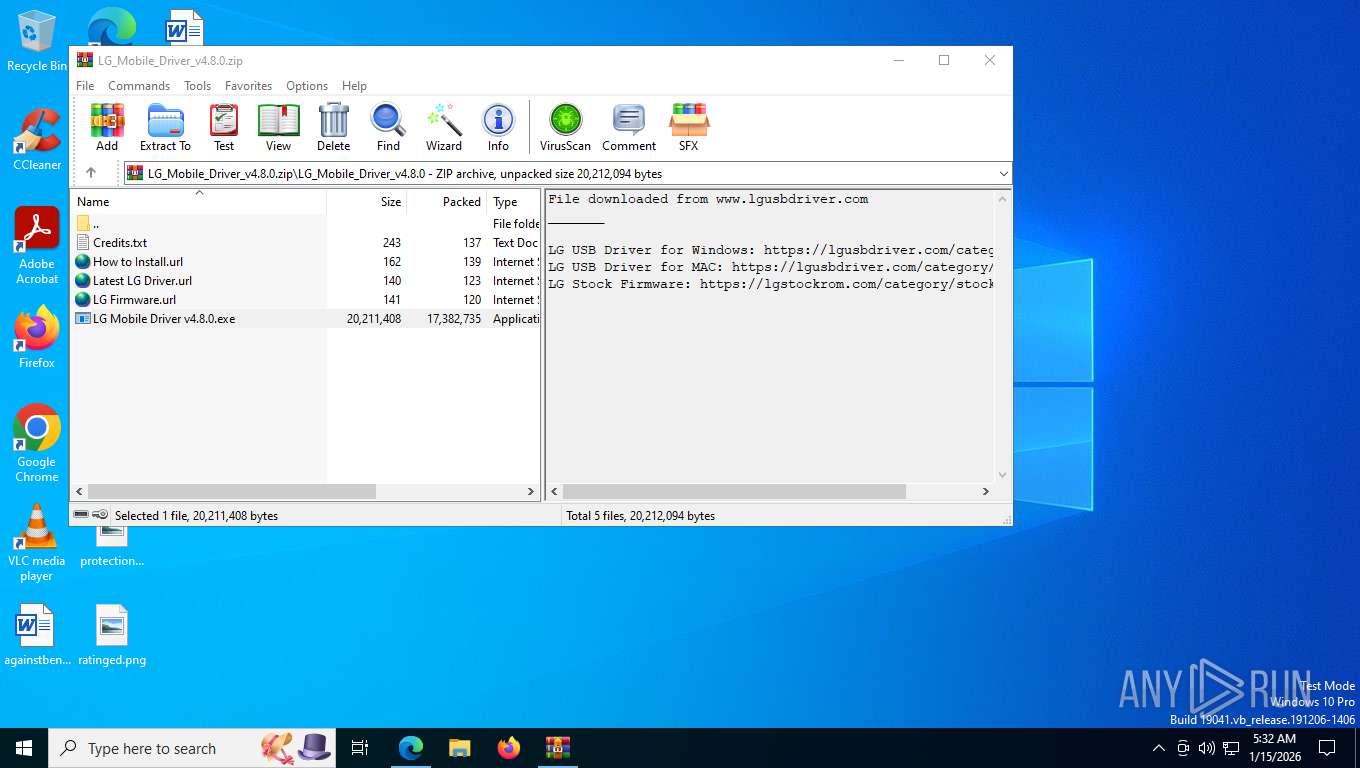Click the Delete trash icon
The image size is (1360, 768).
click(x=333, y=127)
